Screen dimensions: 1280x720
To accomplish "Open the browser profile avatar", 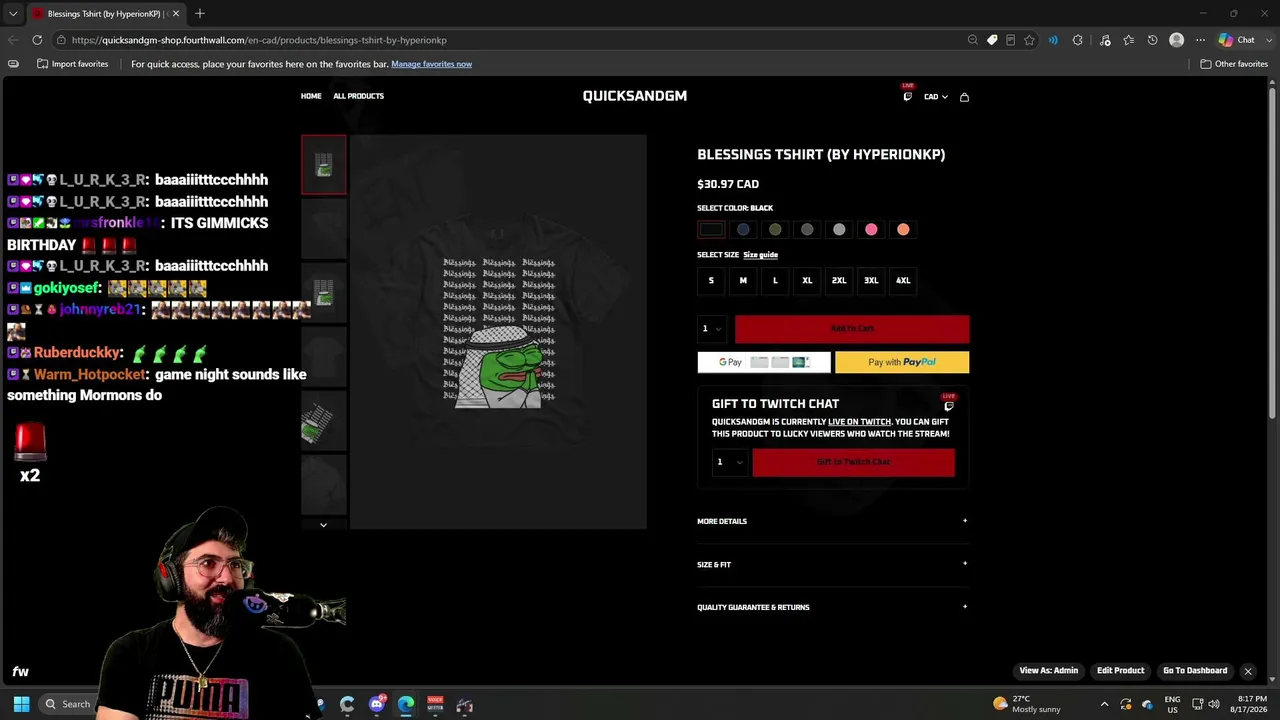I will point(1176,40).
